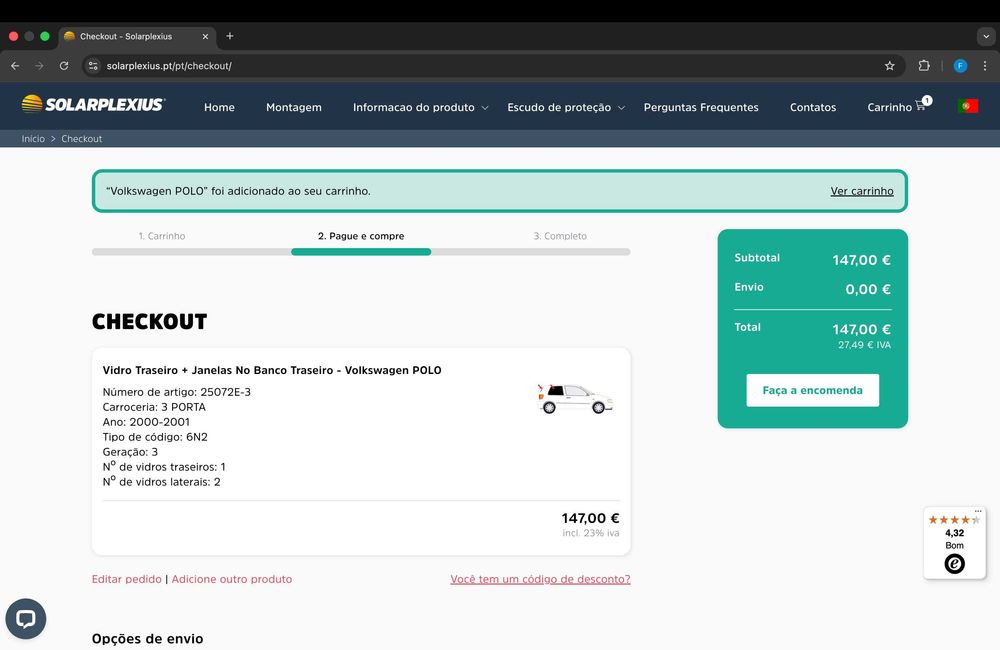Click the Geração: 3 line
This screenshot has width=1000, height=650.
coord(130,452)
